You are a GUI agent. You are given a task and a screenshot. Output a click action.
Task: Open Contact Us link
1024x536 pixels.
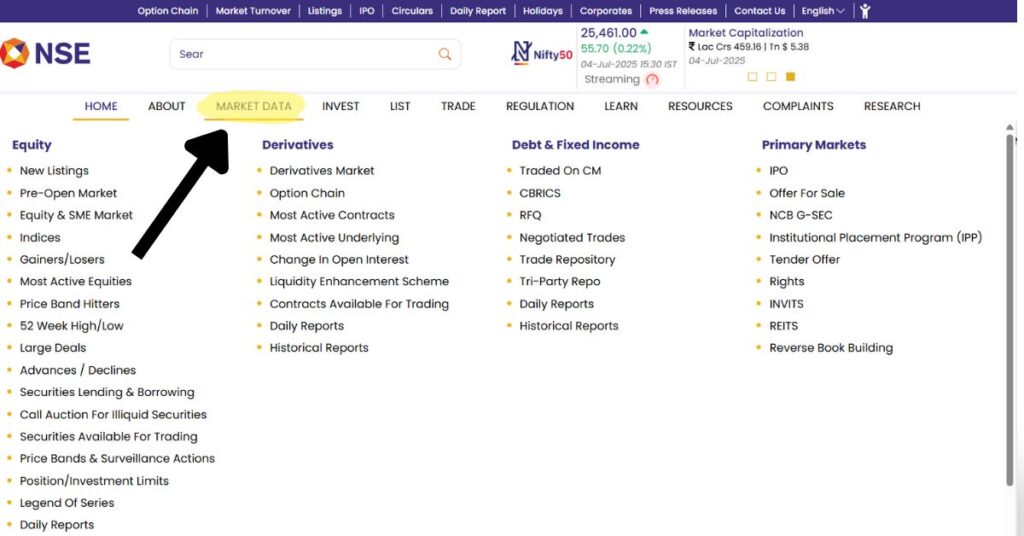click(760, 10)
